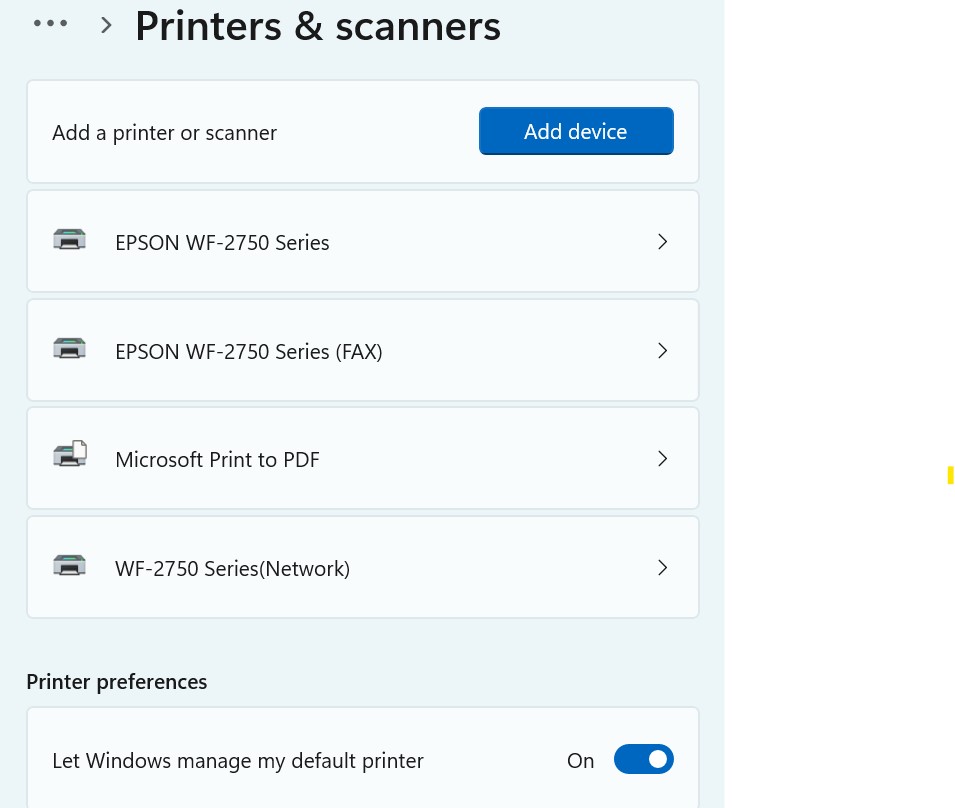Click the EPSON WF-2750 Series printer icon
Screen dimensions: 955x808
coord(69,240)
